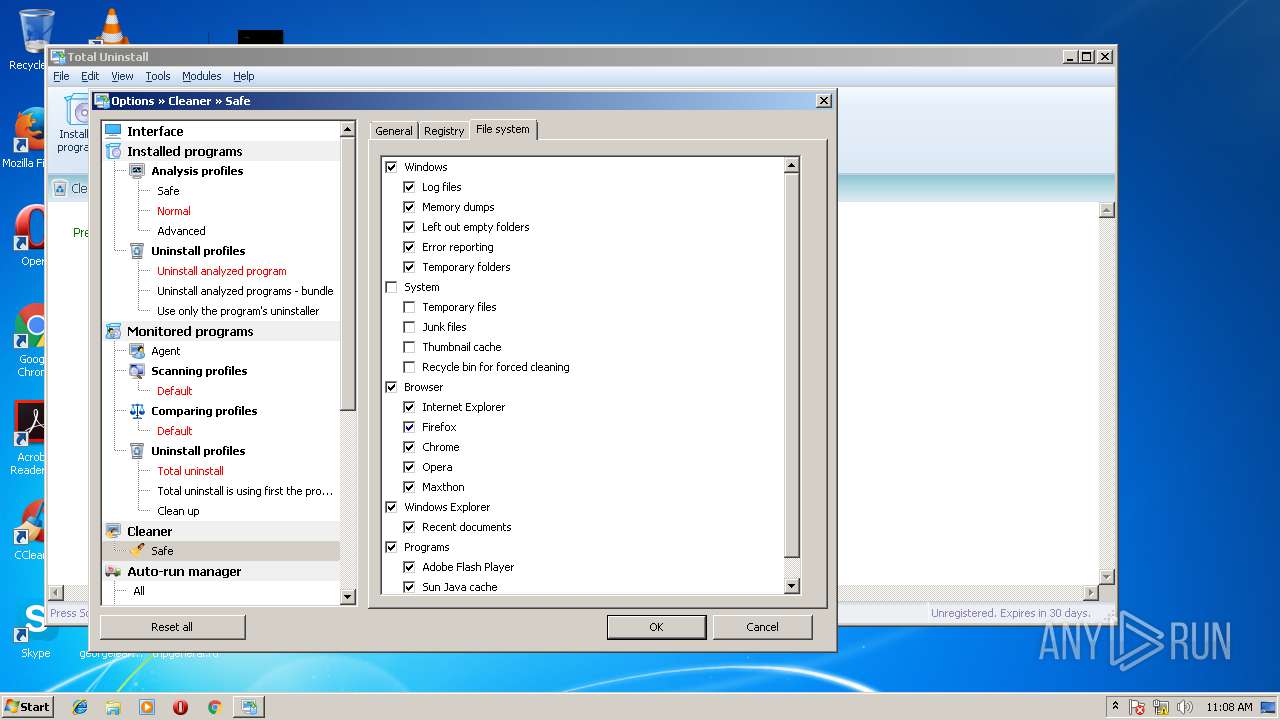Check the Thumbnail cache checkbox
The height and width of the screenshot is (720, 1280).
pos(409,347)
